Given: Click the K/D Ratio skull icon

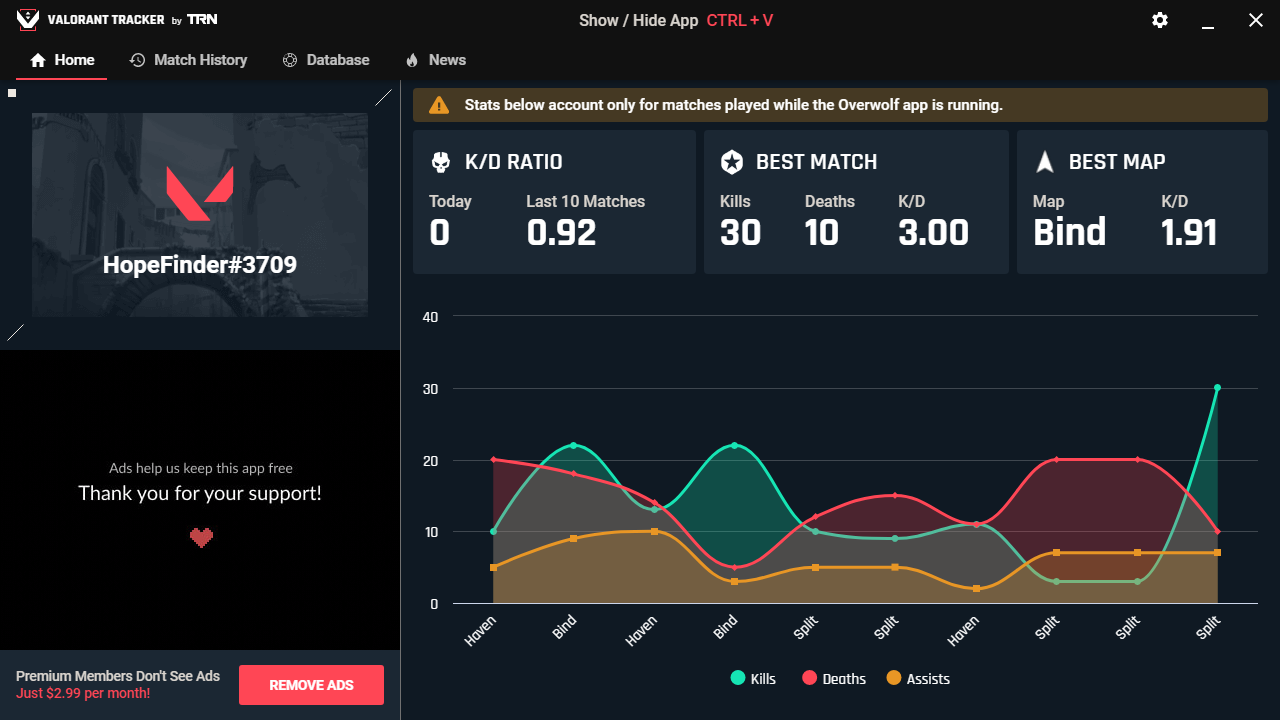Looking at the screenshot, I should pos(440,162).
